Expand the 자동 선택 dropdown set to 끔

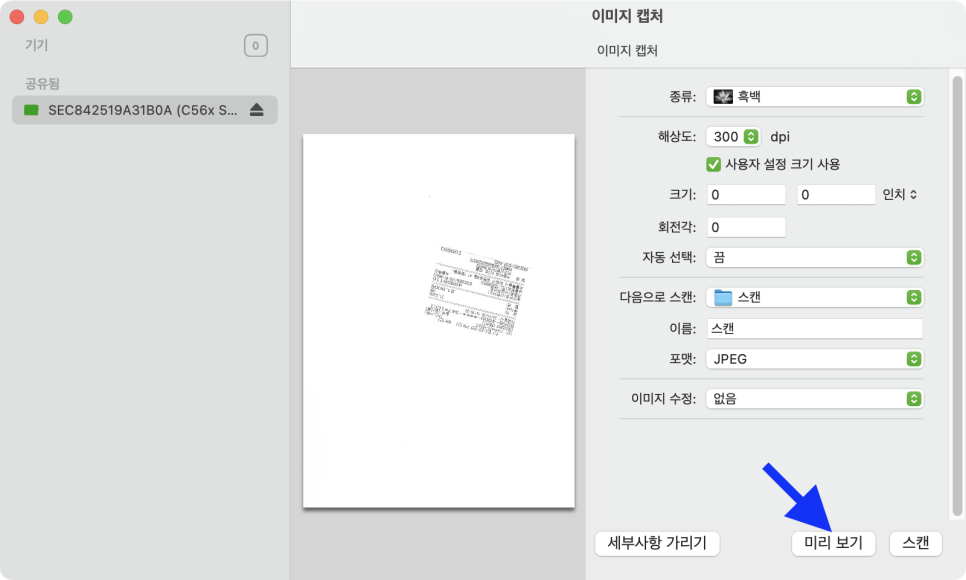pyautogui.click(x=814, y=257)
